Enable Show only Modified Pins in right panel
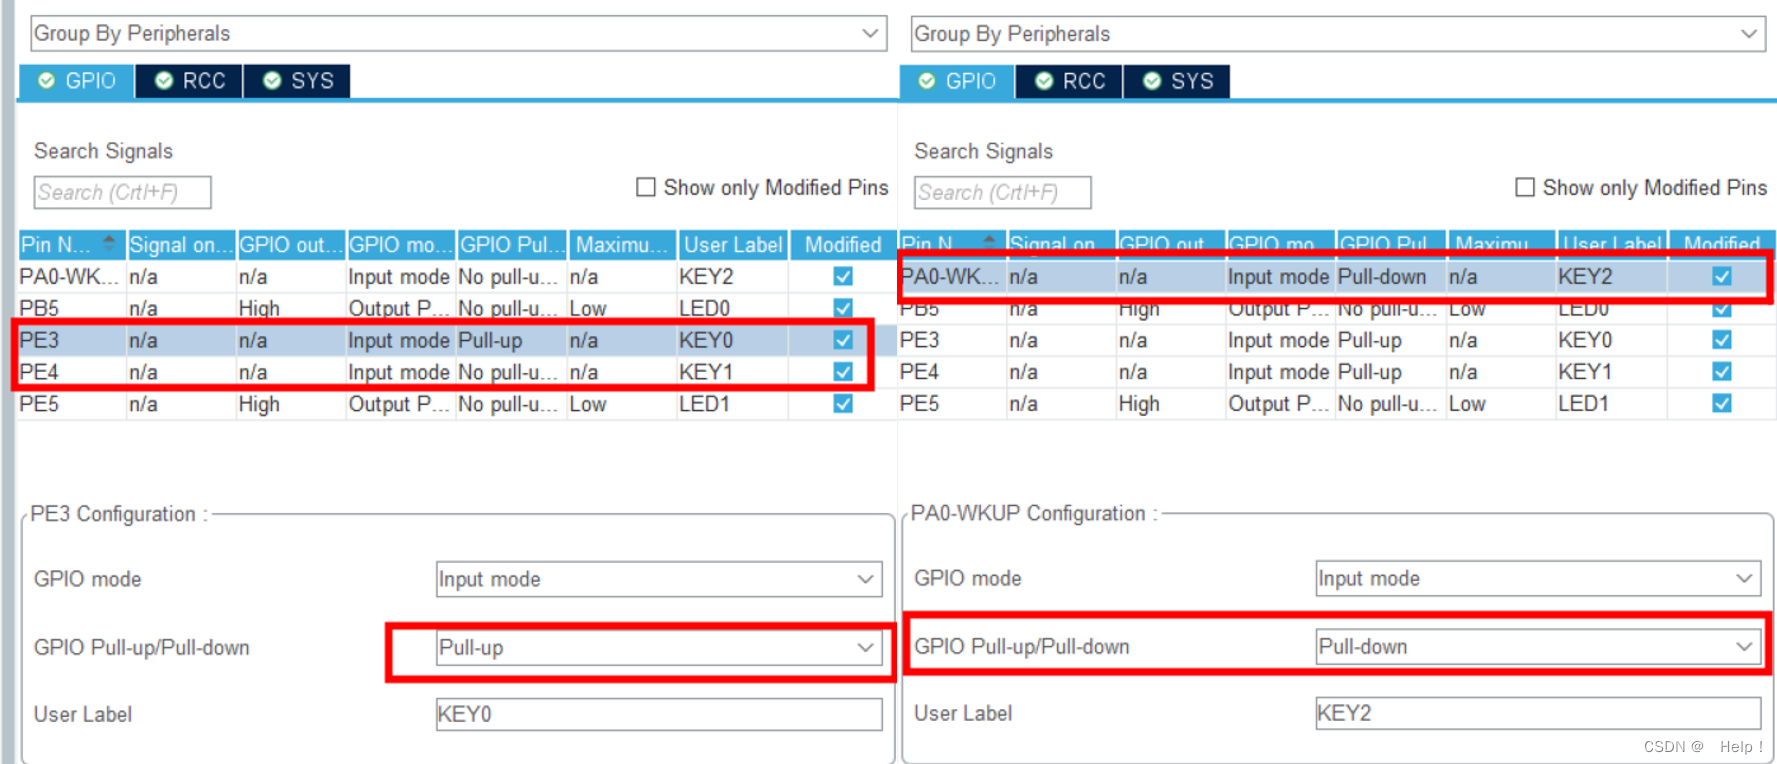 [1525, 187]
